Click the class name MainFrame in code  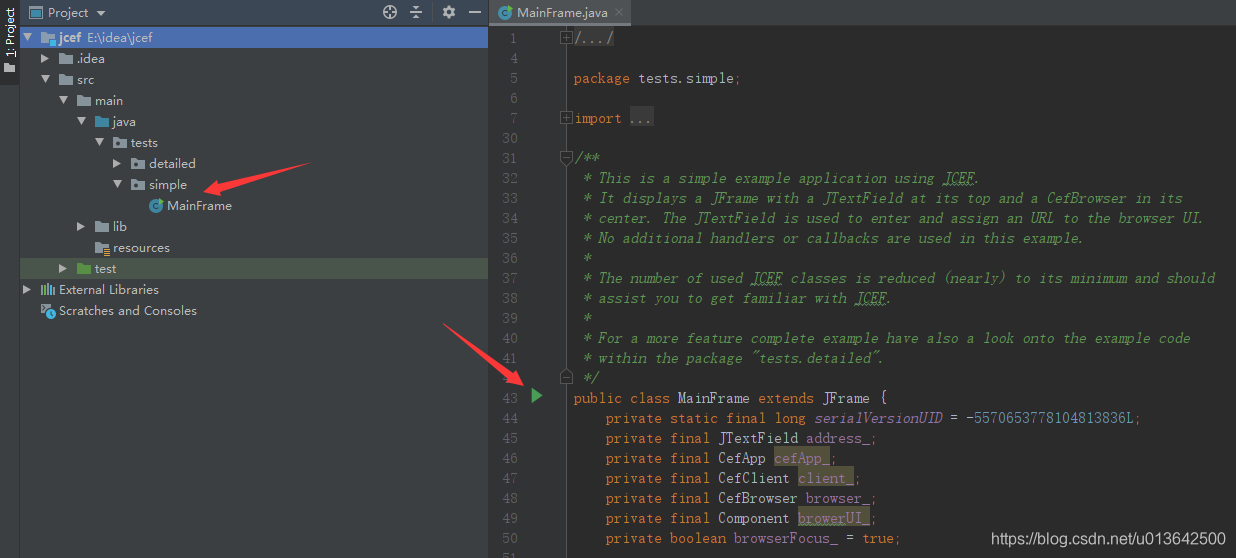[713, 398]
